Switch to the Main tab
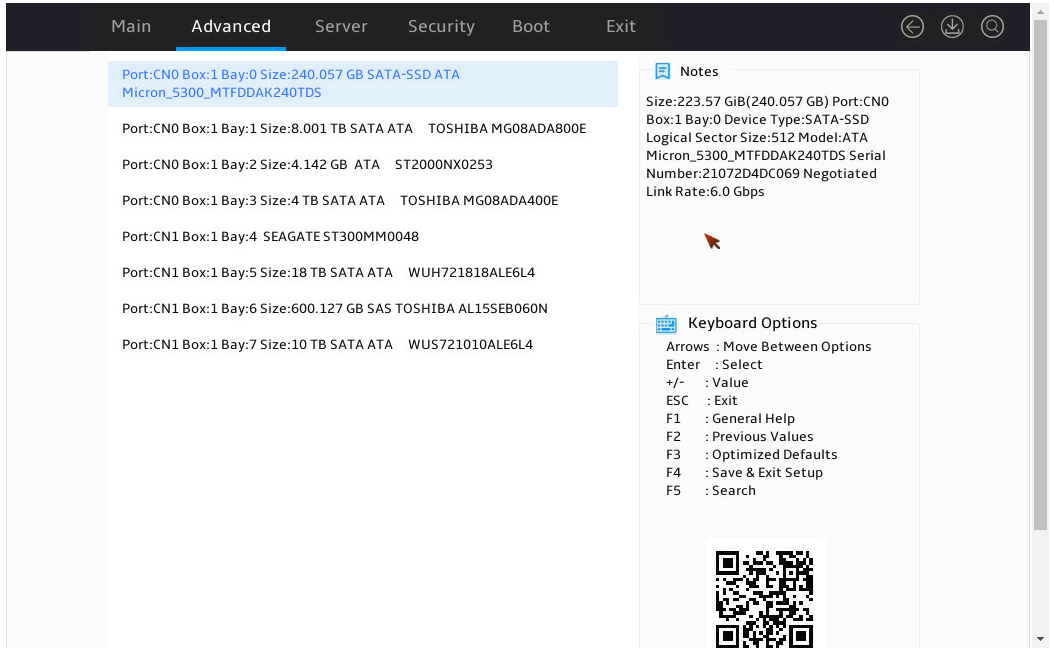Image resolution: width=1054 pixels, height=653 pixels. click(131, 26)
